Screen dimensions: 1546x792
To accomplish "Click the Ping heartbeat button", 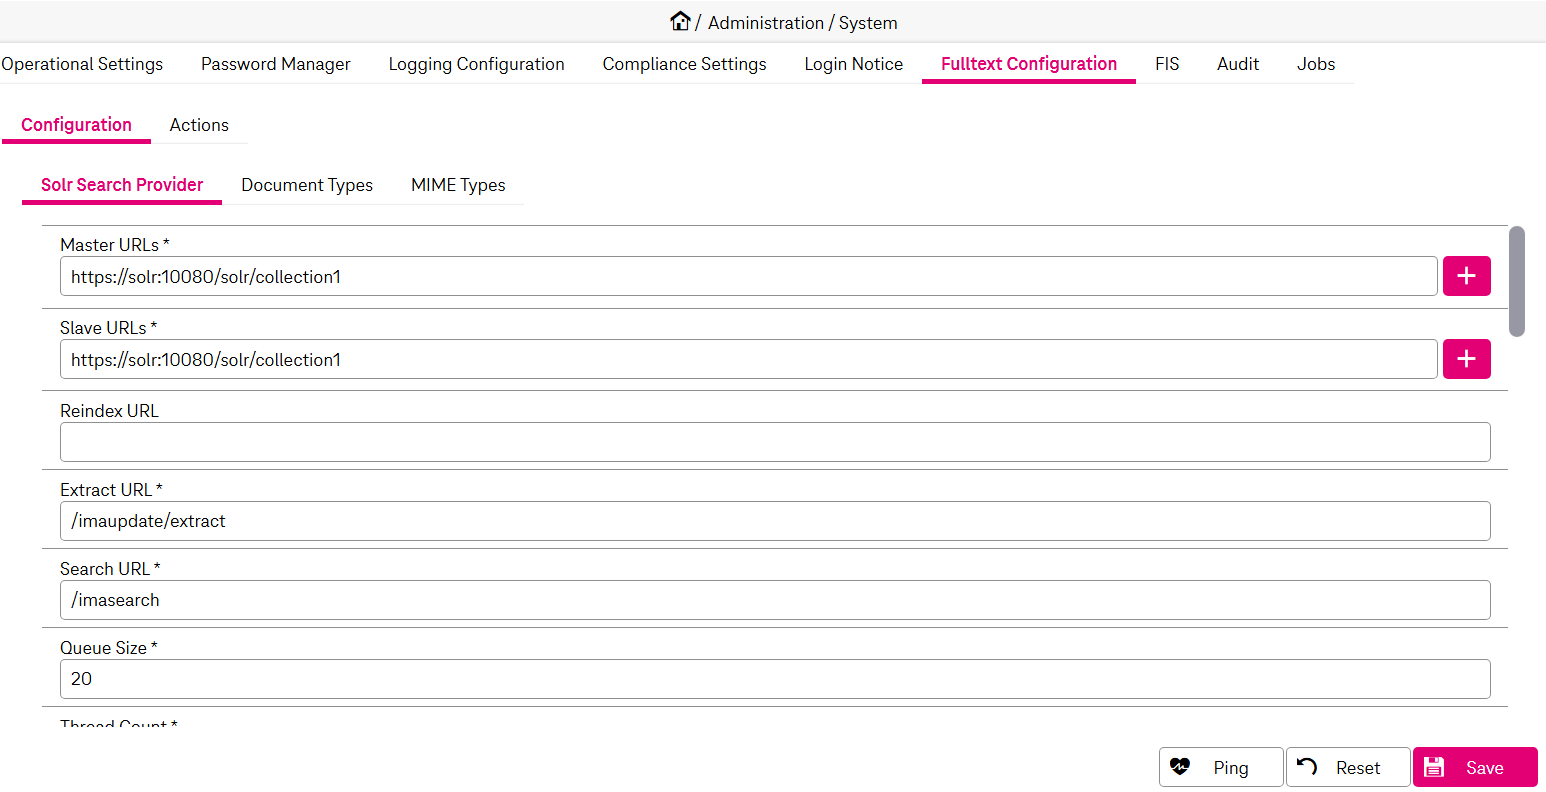I will 1220,768.
